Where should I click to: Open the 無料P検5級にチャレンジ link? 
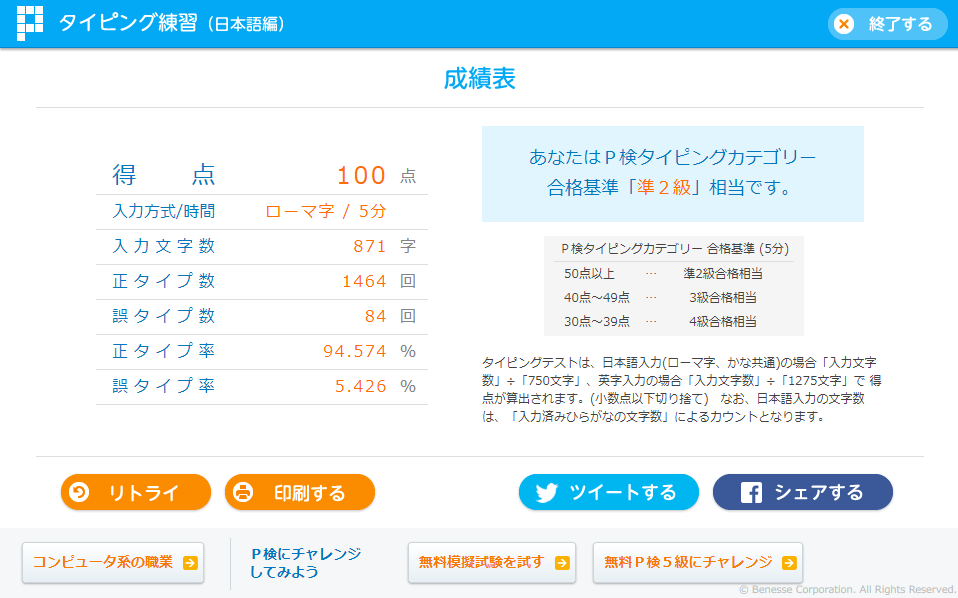[x=697, y=562]
